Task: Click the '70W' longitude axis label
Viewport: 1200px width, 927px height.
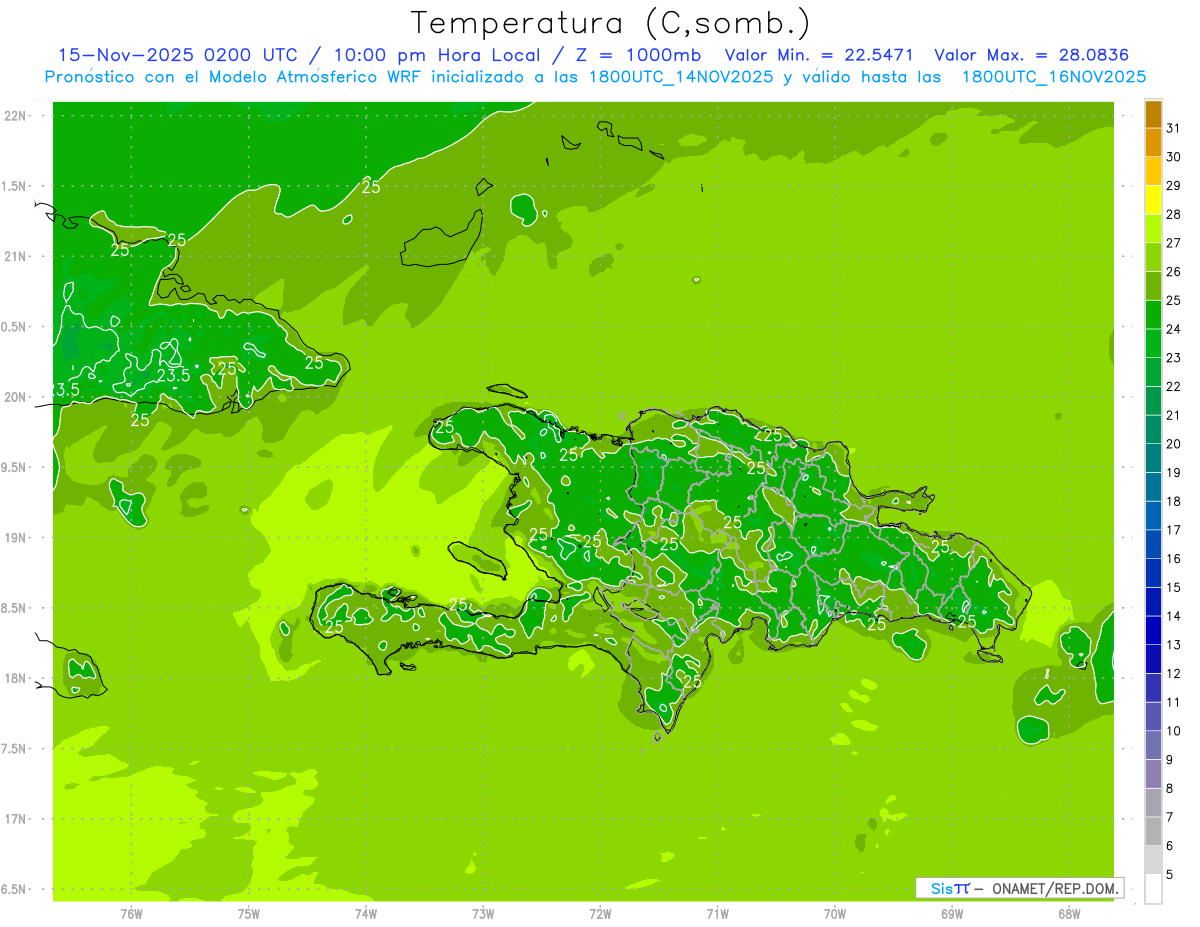Action: click(x=835, y=913)
